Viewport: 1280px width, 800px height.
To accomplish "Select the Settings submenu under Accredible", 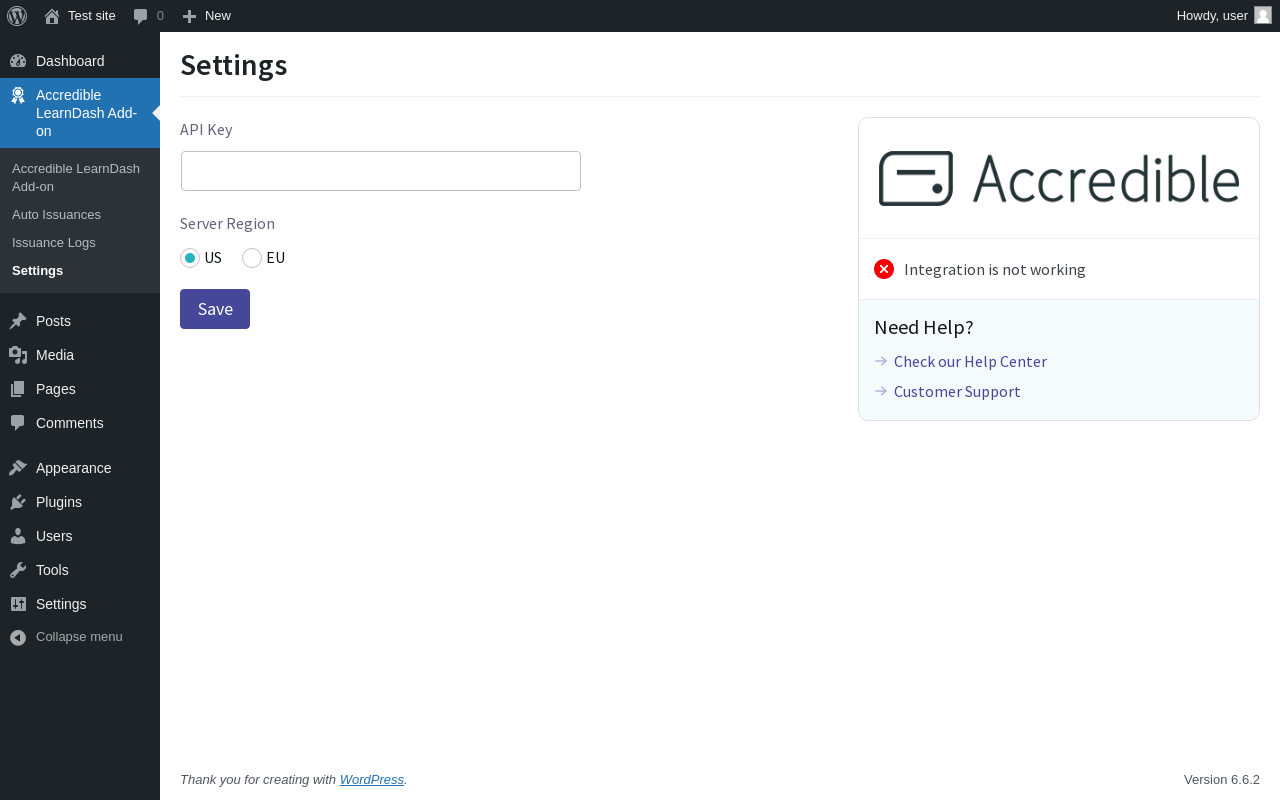I will point(80,271).
